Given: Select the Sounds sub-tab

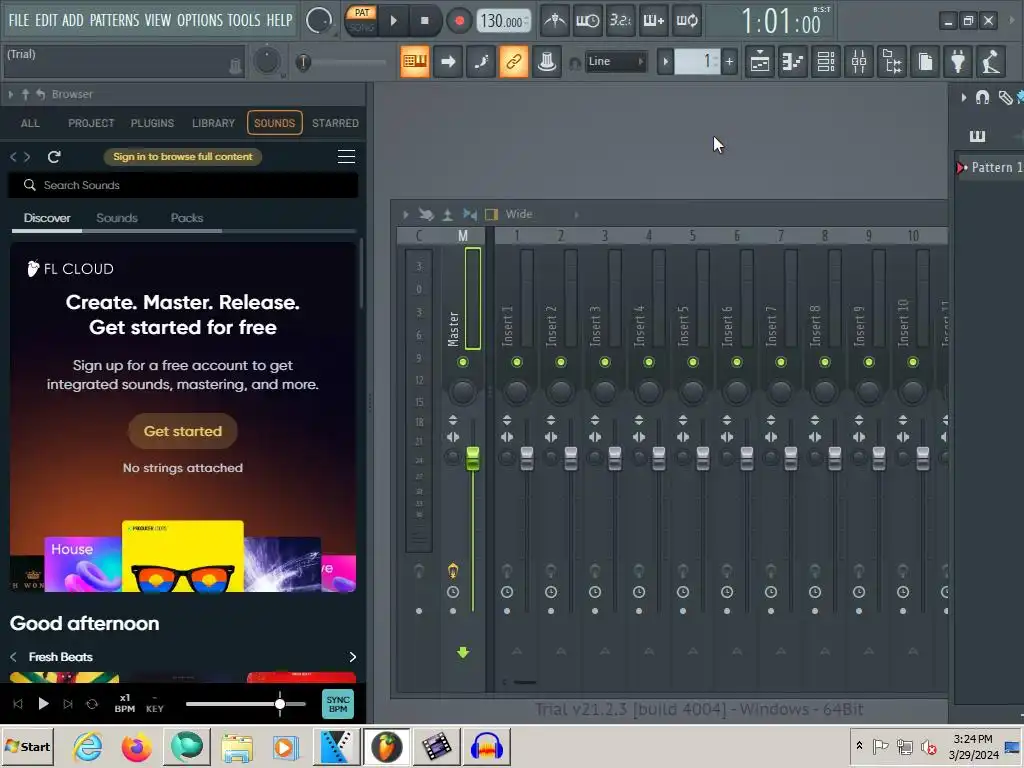Looking at the screenshot, I should (x=117, y=217).
